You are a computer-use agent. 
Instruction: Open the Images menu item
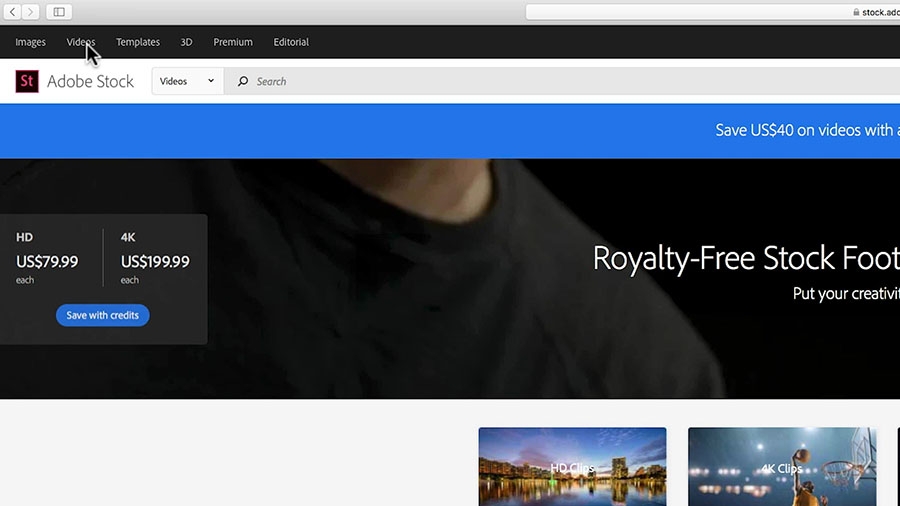coord(30,42)
